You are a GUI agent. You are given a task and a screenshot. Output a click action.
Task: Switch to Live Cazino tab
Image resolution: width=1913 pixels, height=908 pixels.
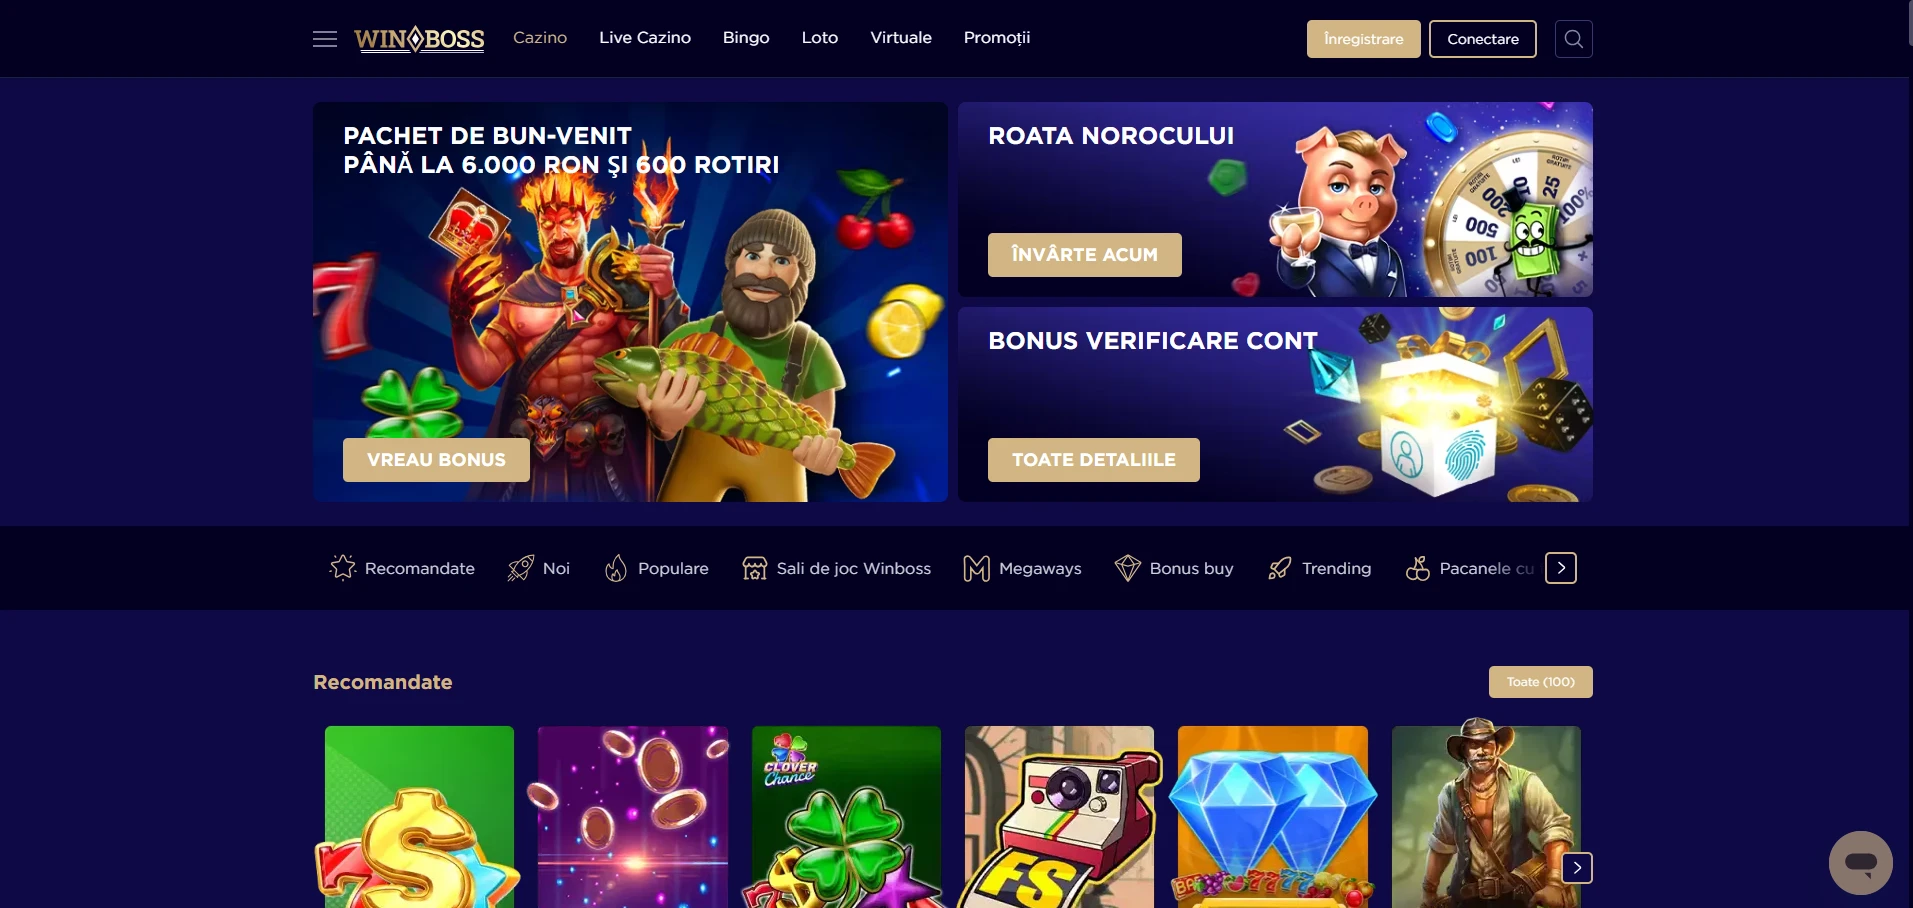(x=645, y=38)
